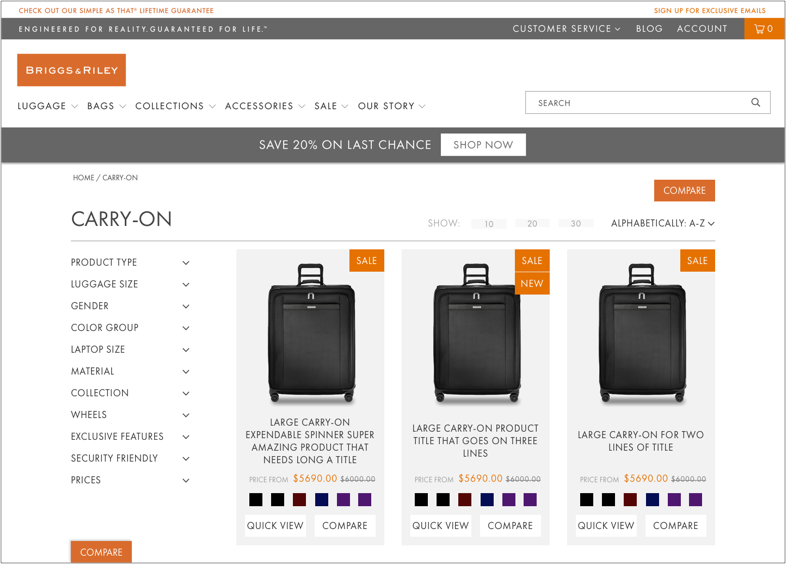Select last purple swatch on Expendable Spinner
This screenshot has height=564, width=786.
tap(365, 499)
